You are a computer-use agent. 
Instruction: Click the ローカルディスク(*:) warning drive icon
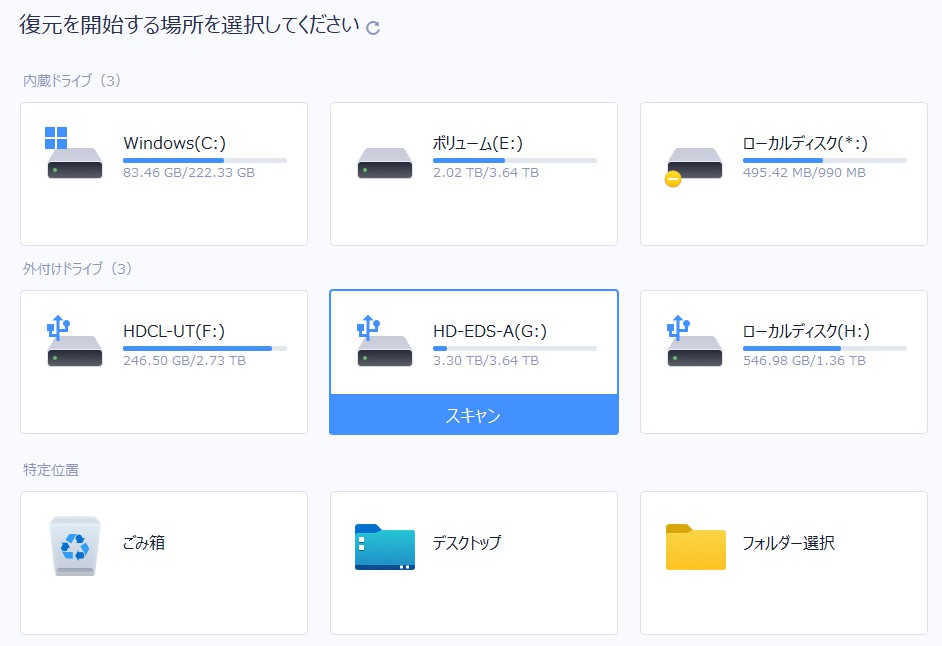point(693,166)
